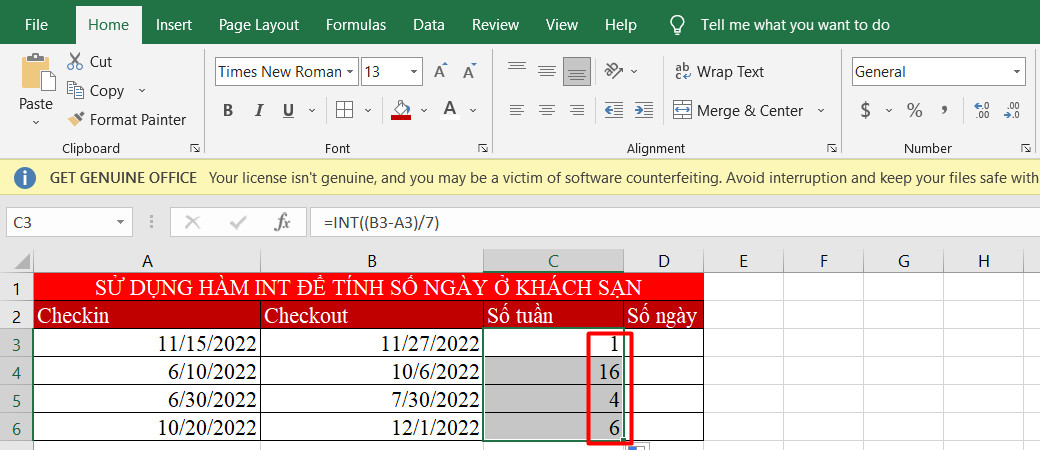Switch to the Data tab
The height and width of the screenshot is (450, 1040).
tap(428, 25)
